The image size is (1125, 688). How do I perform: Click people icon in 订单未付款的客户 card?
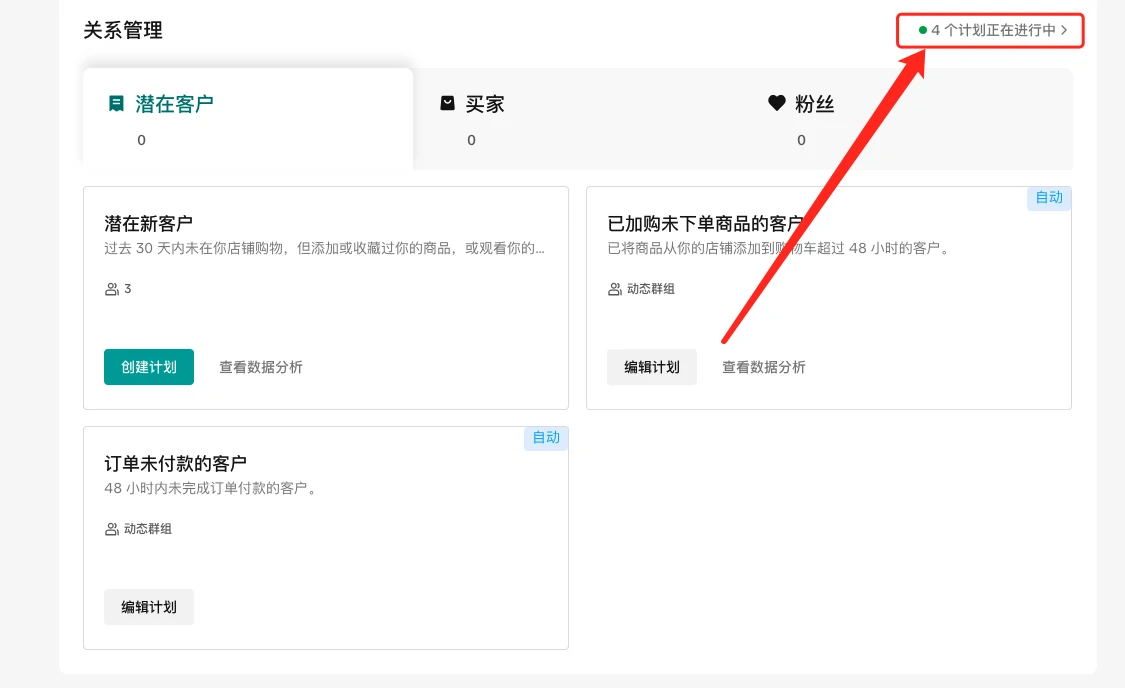[112, 529]
